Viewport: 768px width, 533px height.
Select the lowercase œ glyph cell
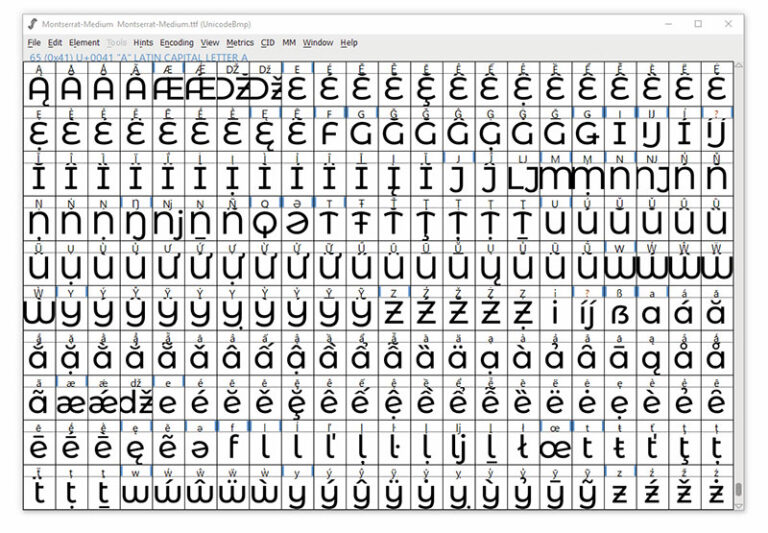556,443
